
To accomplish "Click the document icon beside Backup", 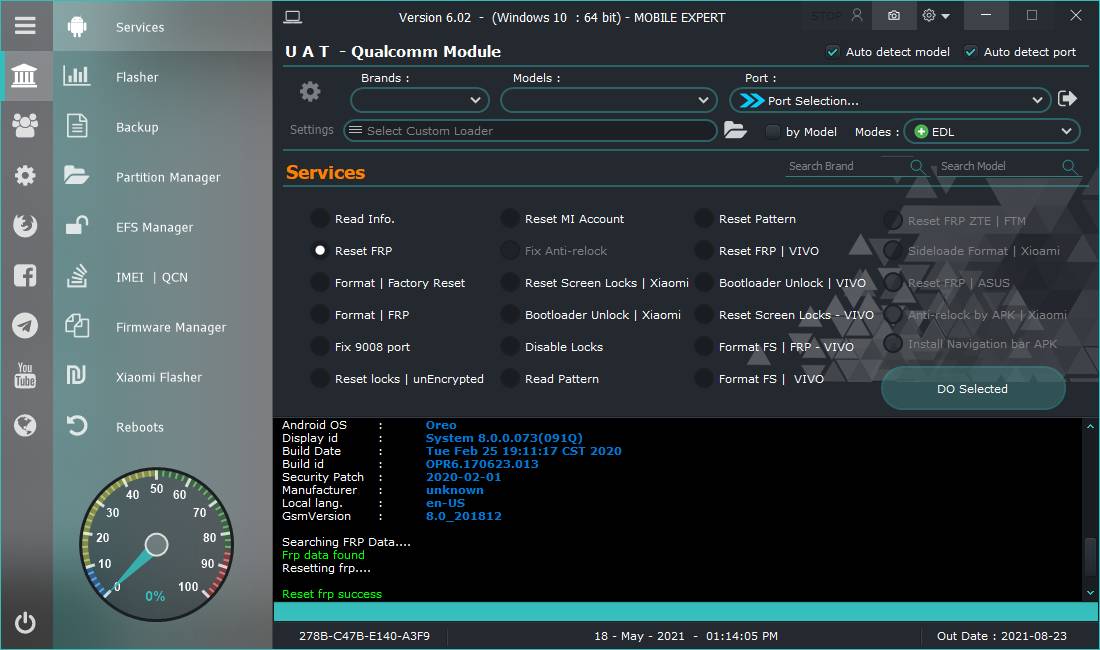I will point(76,126).
